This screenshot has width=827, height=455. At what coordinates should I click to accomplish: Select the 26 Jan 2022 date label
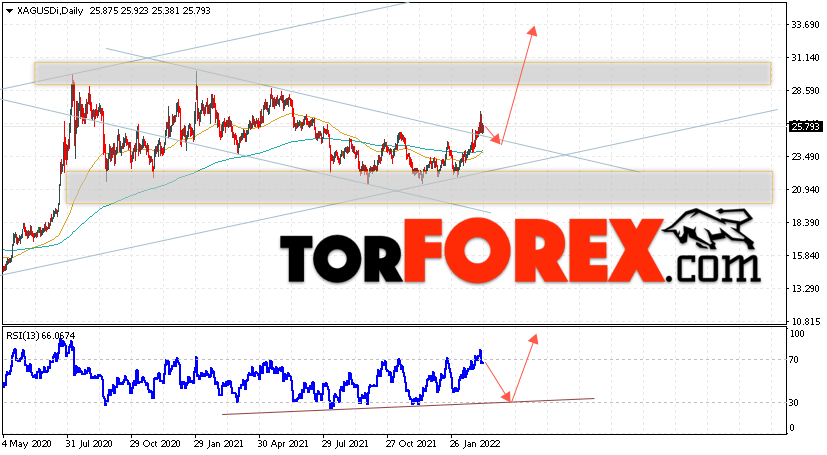pos(475,444)
